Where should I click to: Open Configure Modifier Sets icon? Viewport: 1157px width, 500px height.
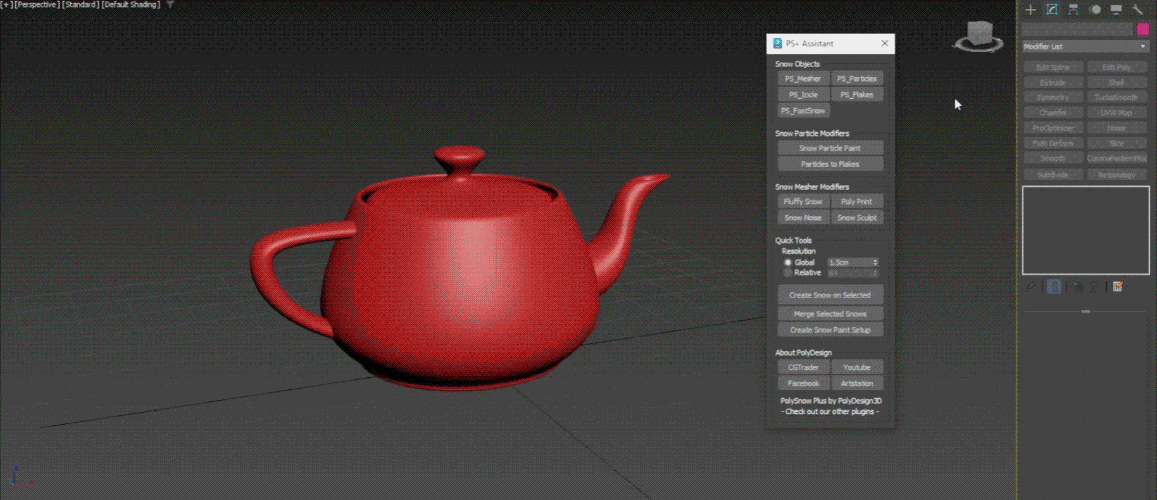coord(1117,287)
